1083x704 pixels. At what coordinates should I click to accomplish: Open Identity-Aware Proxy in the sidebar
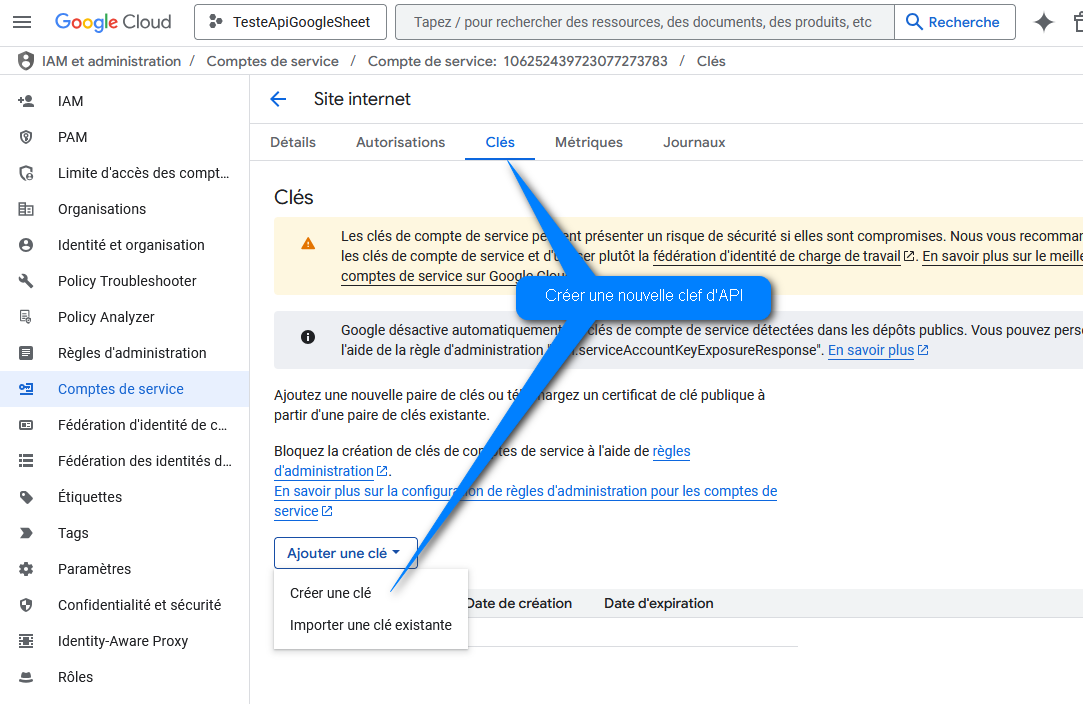[124, 640]
